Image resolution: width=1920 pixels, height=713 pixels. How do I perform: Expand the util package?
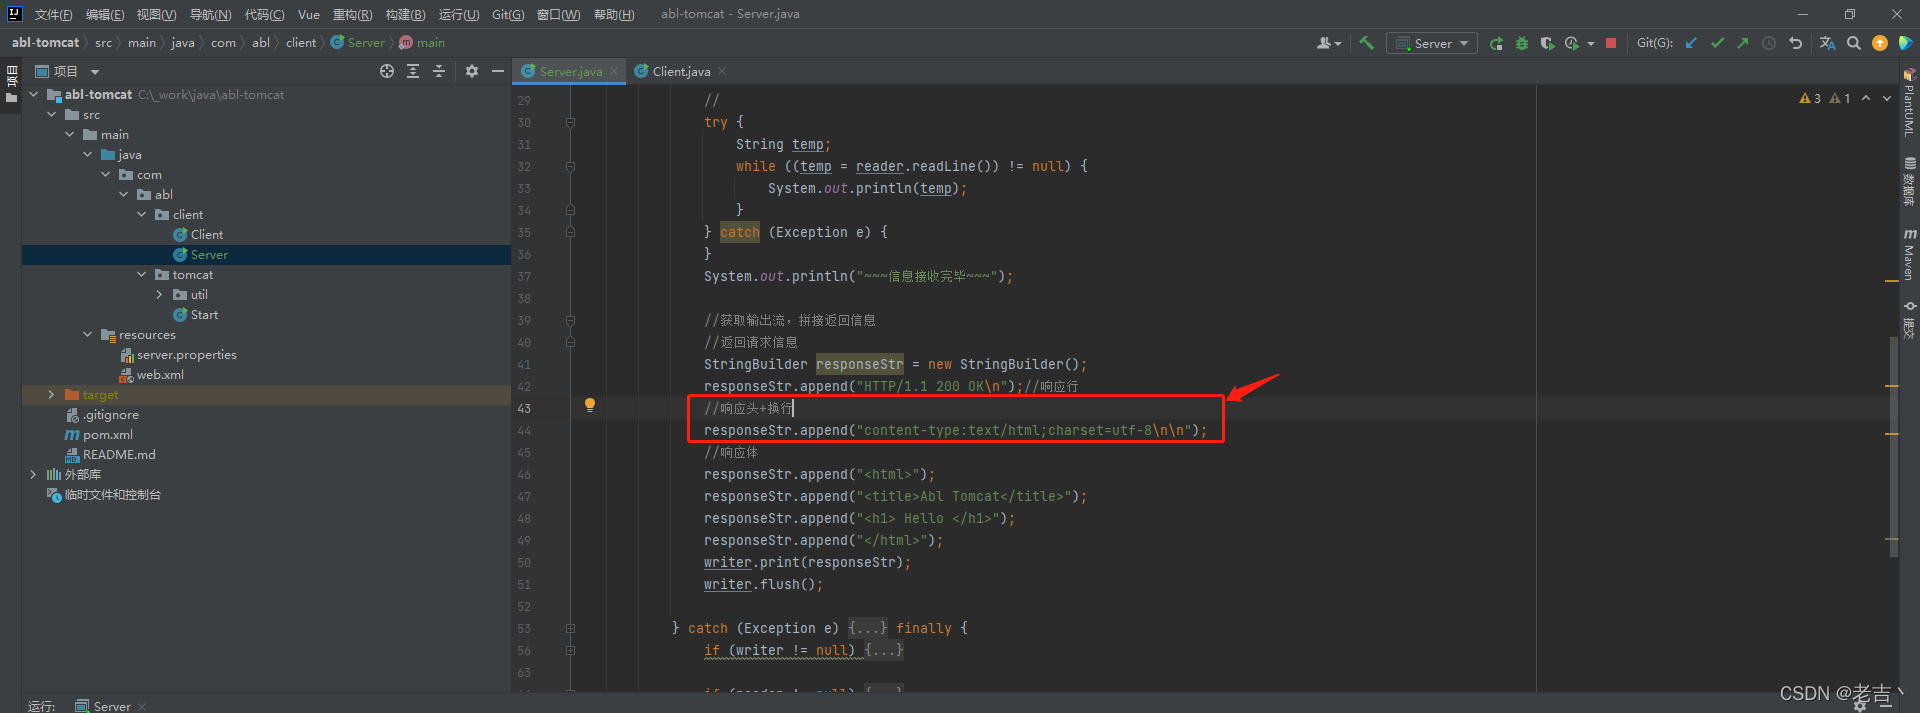click(x=160, y=294)
